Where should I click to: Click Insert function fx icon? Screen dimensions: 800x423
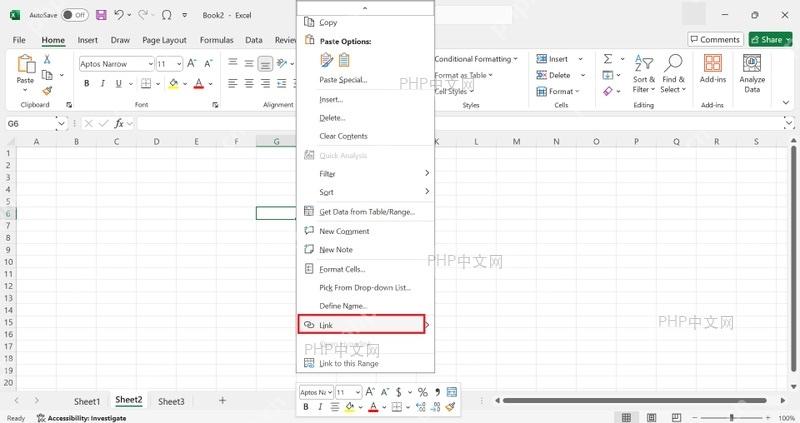tap(119, 123)
